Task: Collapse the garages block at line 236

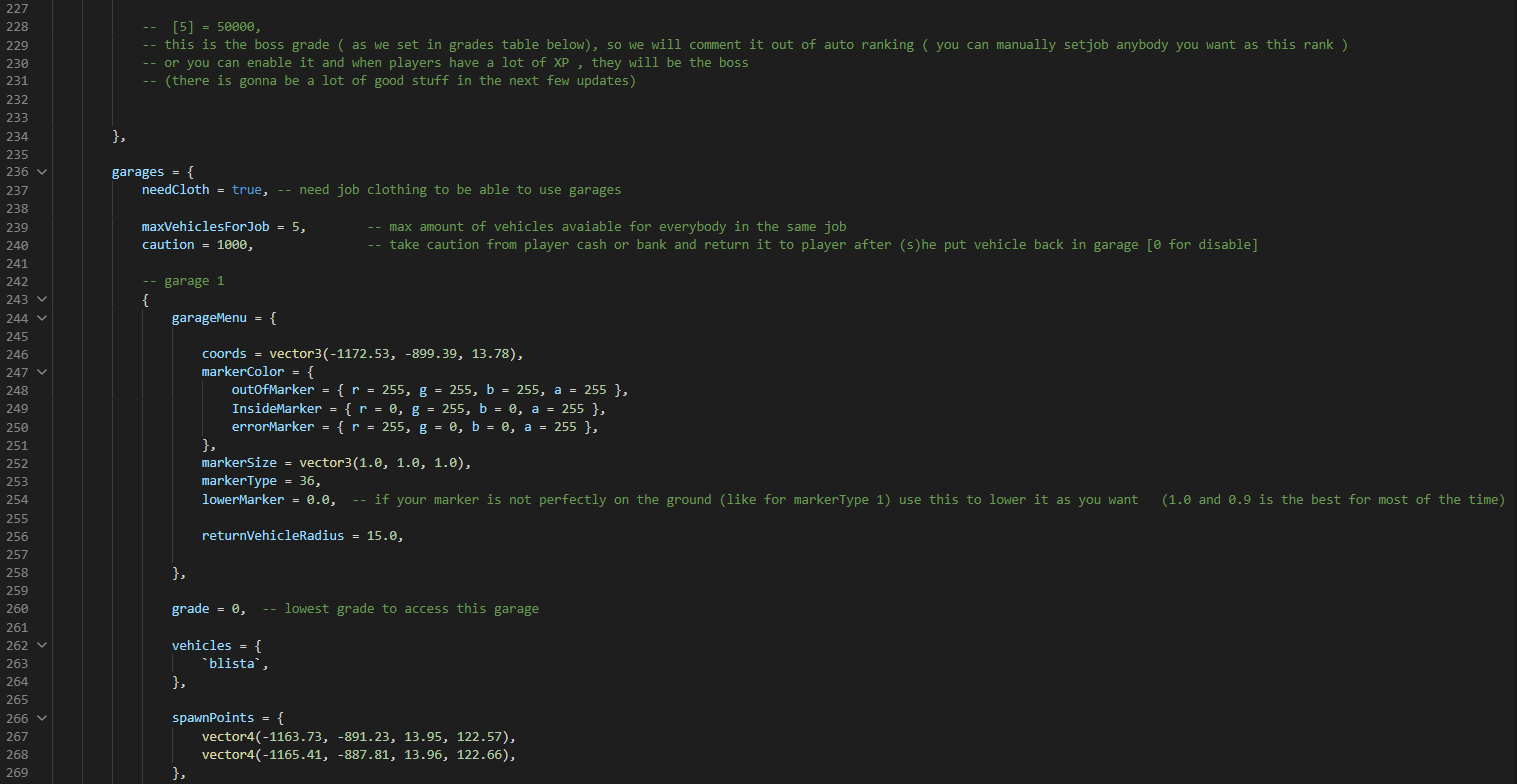Action: 41,172
